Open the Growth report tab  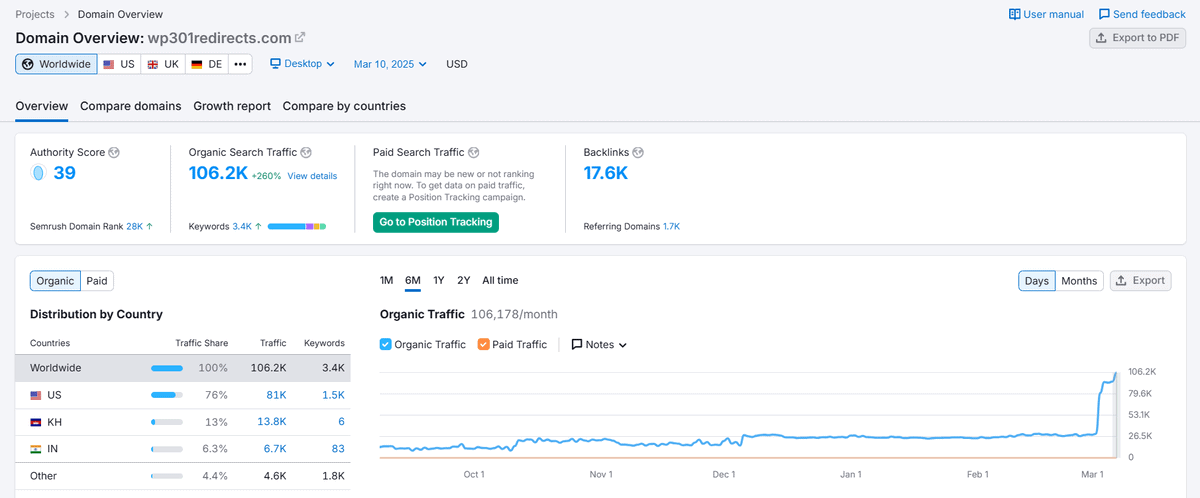click(x=232, y=106)
